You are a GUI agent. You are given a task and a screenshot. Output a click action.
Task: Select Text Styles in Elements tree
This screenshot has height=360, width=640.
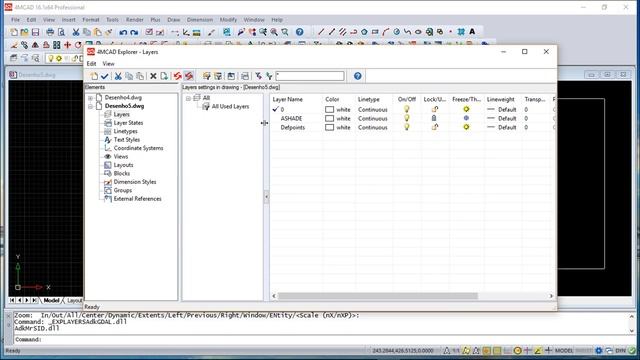[127, 140]
